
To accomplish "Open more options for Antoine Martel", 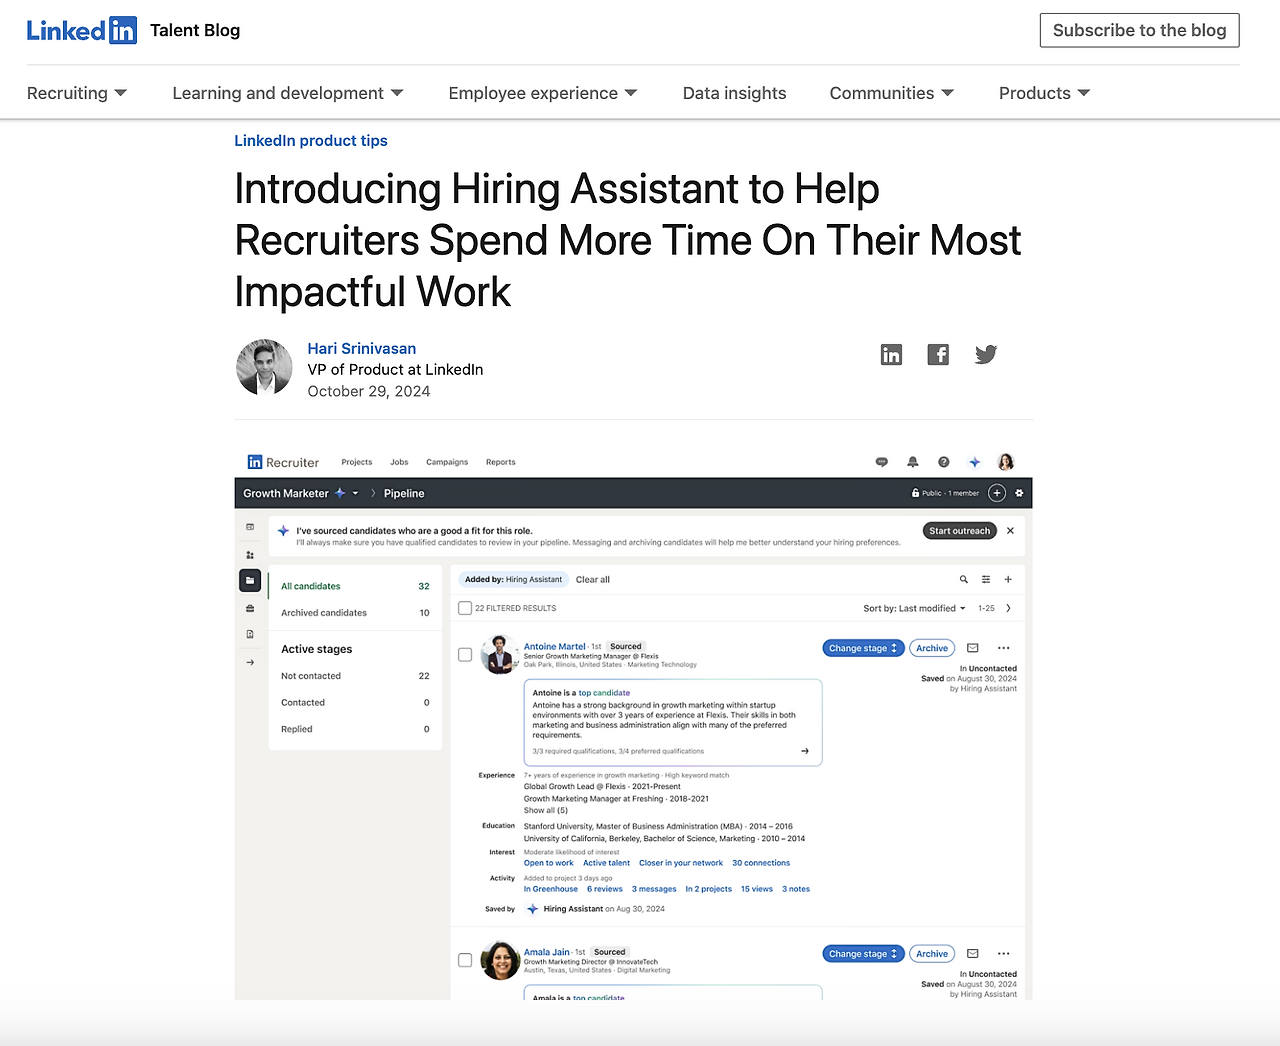I will [1004, 648].
